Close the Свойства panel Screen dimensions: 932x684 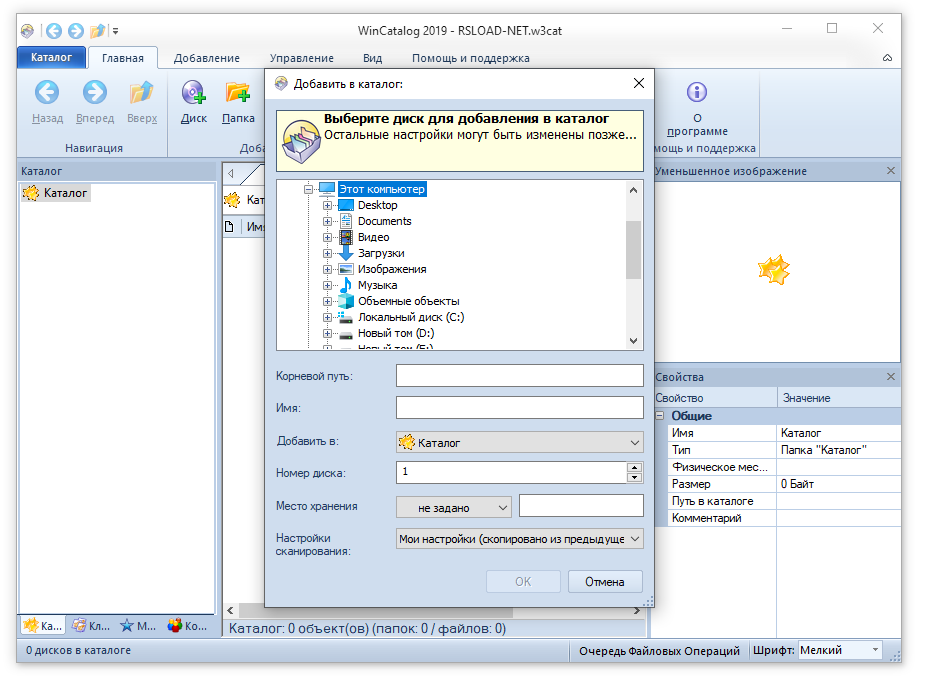pos(890,376)
